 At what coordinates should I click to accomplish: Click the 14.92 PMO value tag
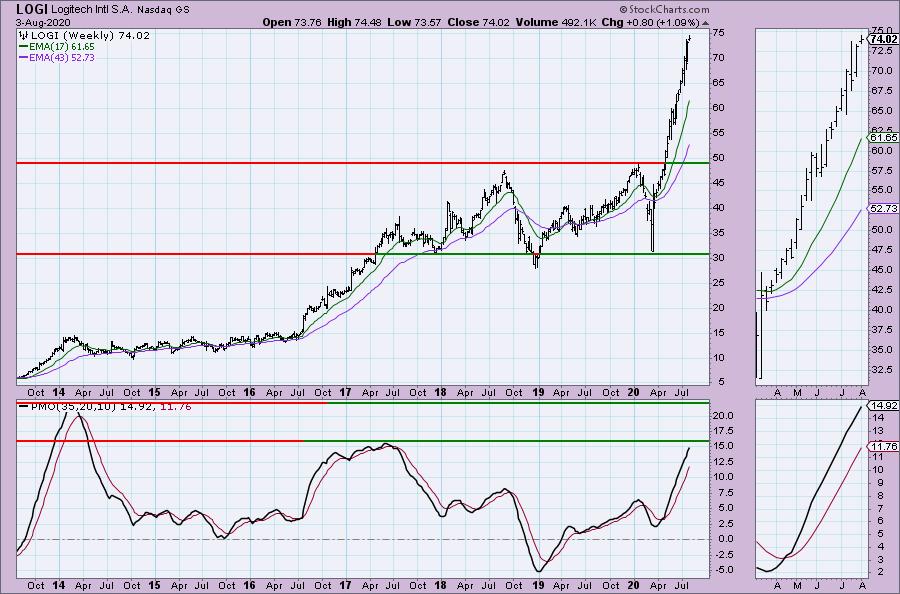click(884, 406)
